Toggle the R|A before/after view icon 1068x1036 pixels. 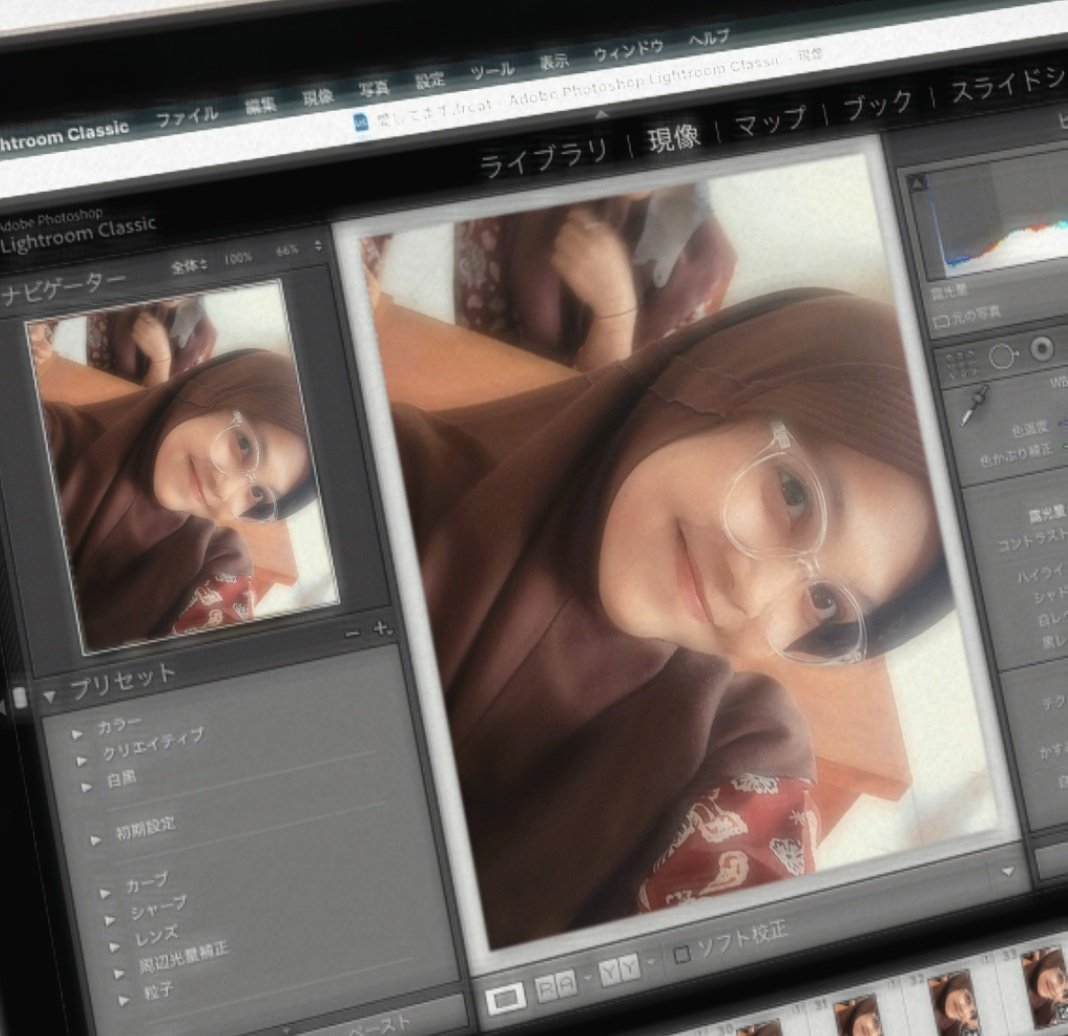tap(555, 985)
